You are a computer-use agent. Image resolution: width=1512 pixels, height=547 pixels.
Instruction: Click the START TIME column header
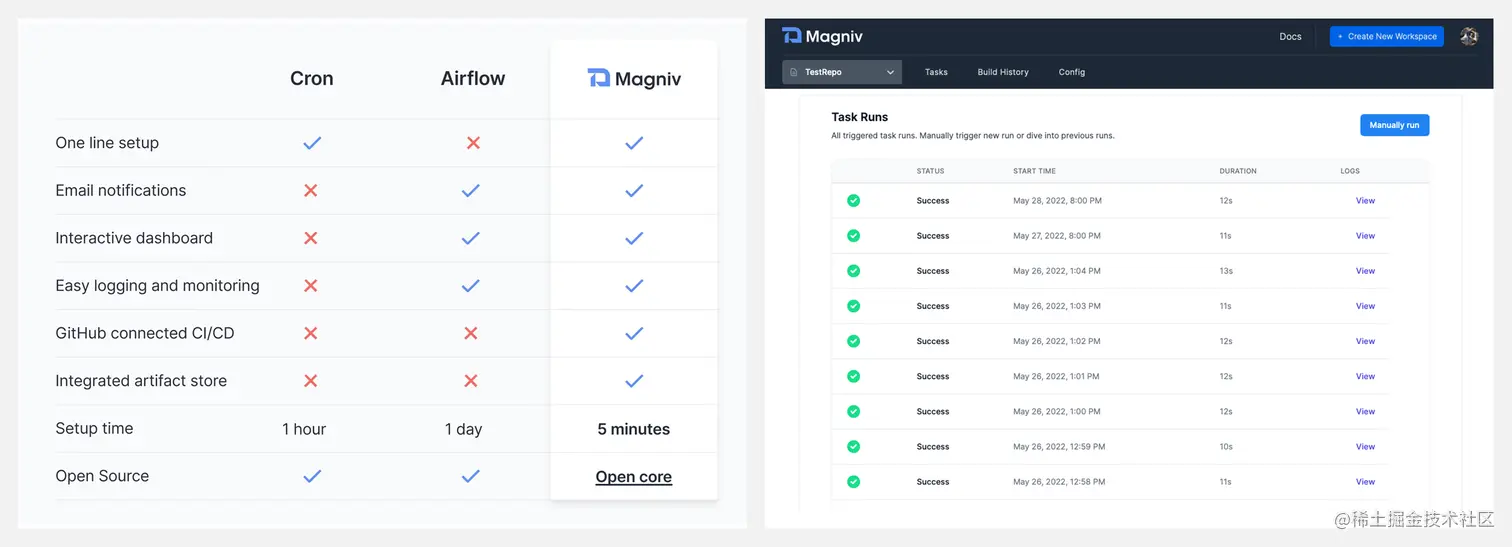(x=1034, y=171)
